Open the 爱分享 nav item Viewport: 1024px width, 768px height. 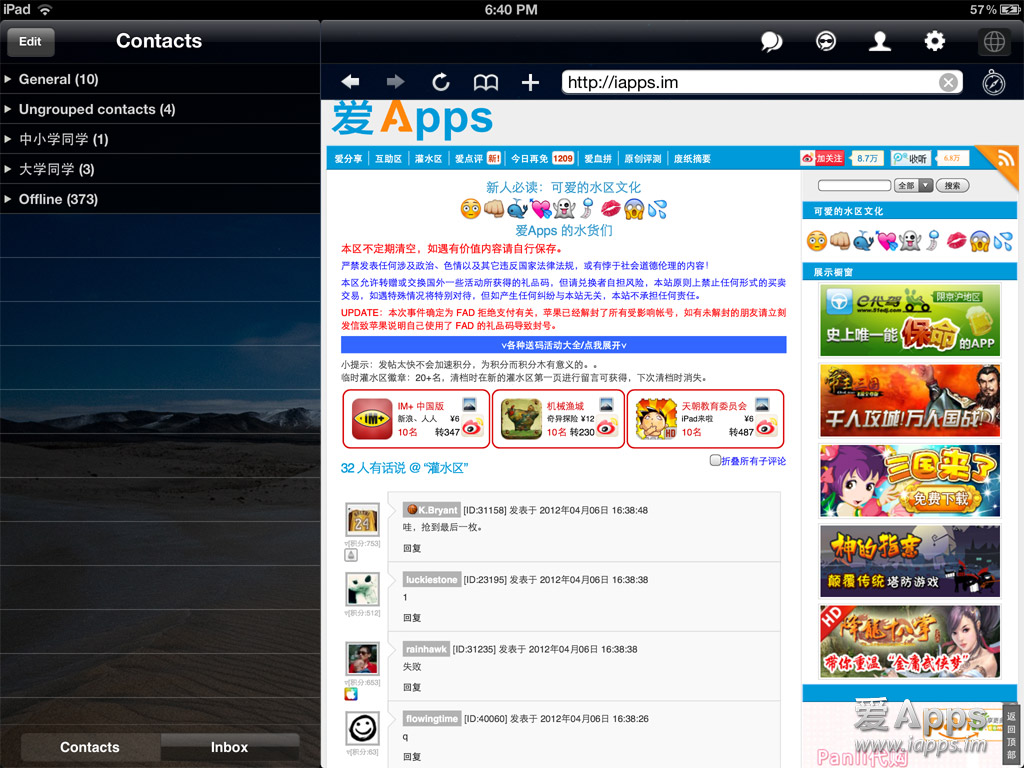pyautogui.click(x=348, y=159)
